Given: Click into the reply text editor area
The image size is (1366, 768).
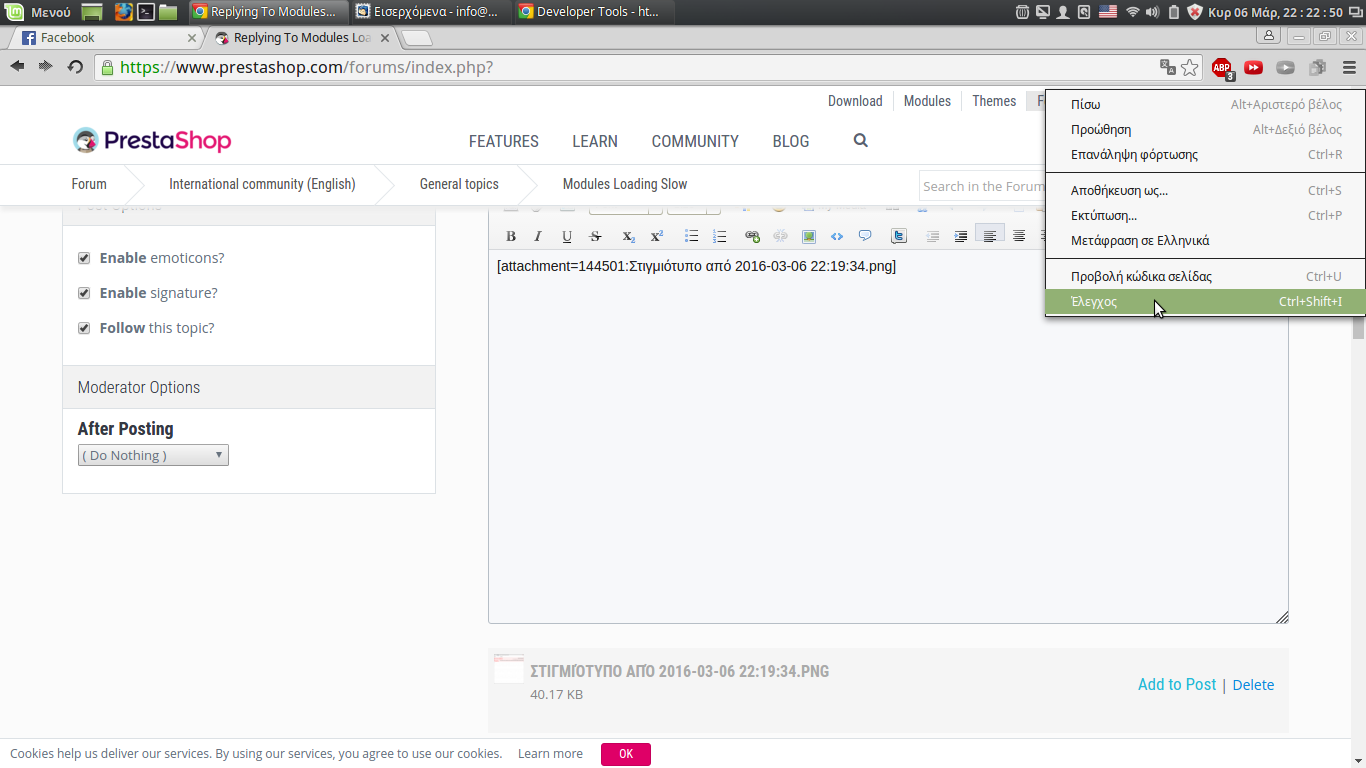Looking at the screenshot, I should click(888, 437).
